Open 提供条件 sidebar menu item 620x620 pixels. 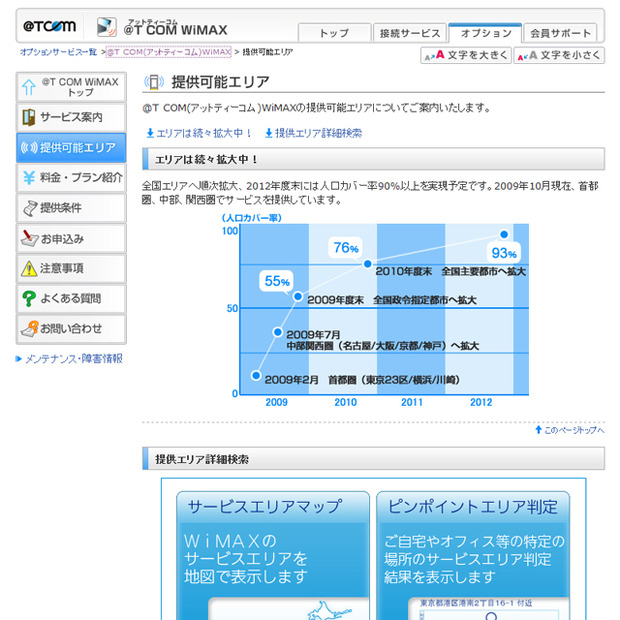[x=71, y=208]
